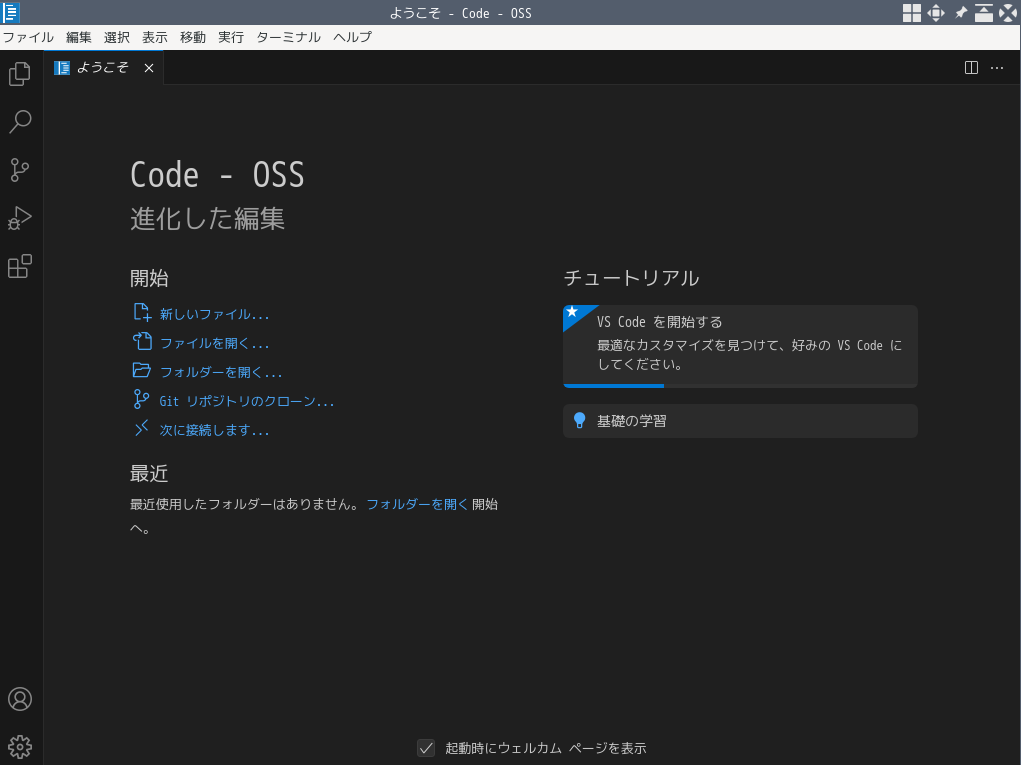Open the ファイル menu
Screen dimensions: 1021x765
(x=28, y=37)
